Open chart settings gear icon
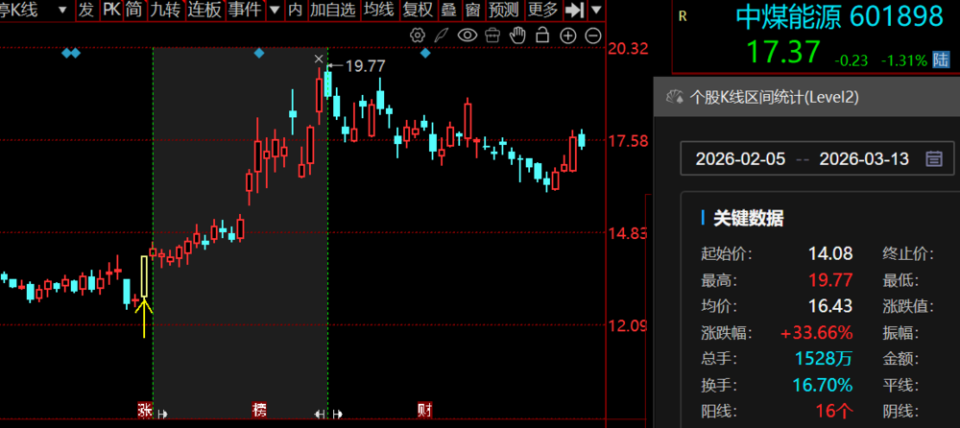Image resolution: width=960 pixels, height=428 pixels. (x=417, y=35)
